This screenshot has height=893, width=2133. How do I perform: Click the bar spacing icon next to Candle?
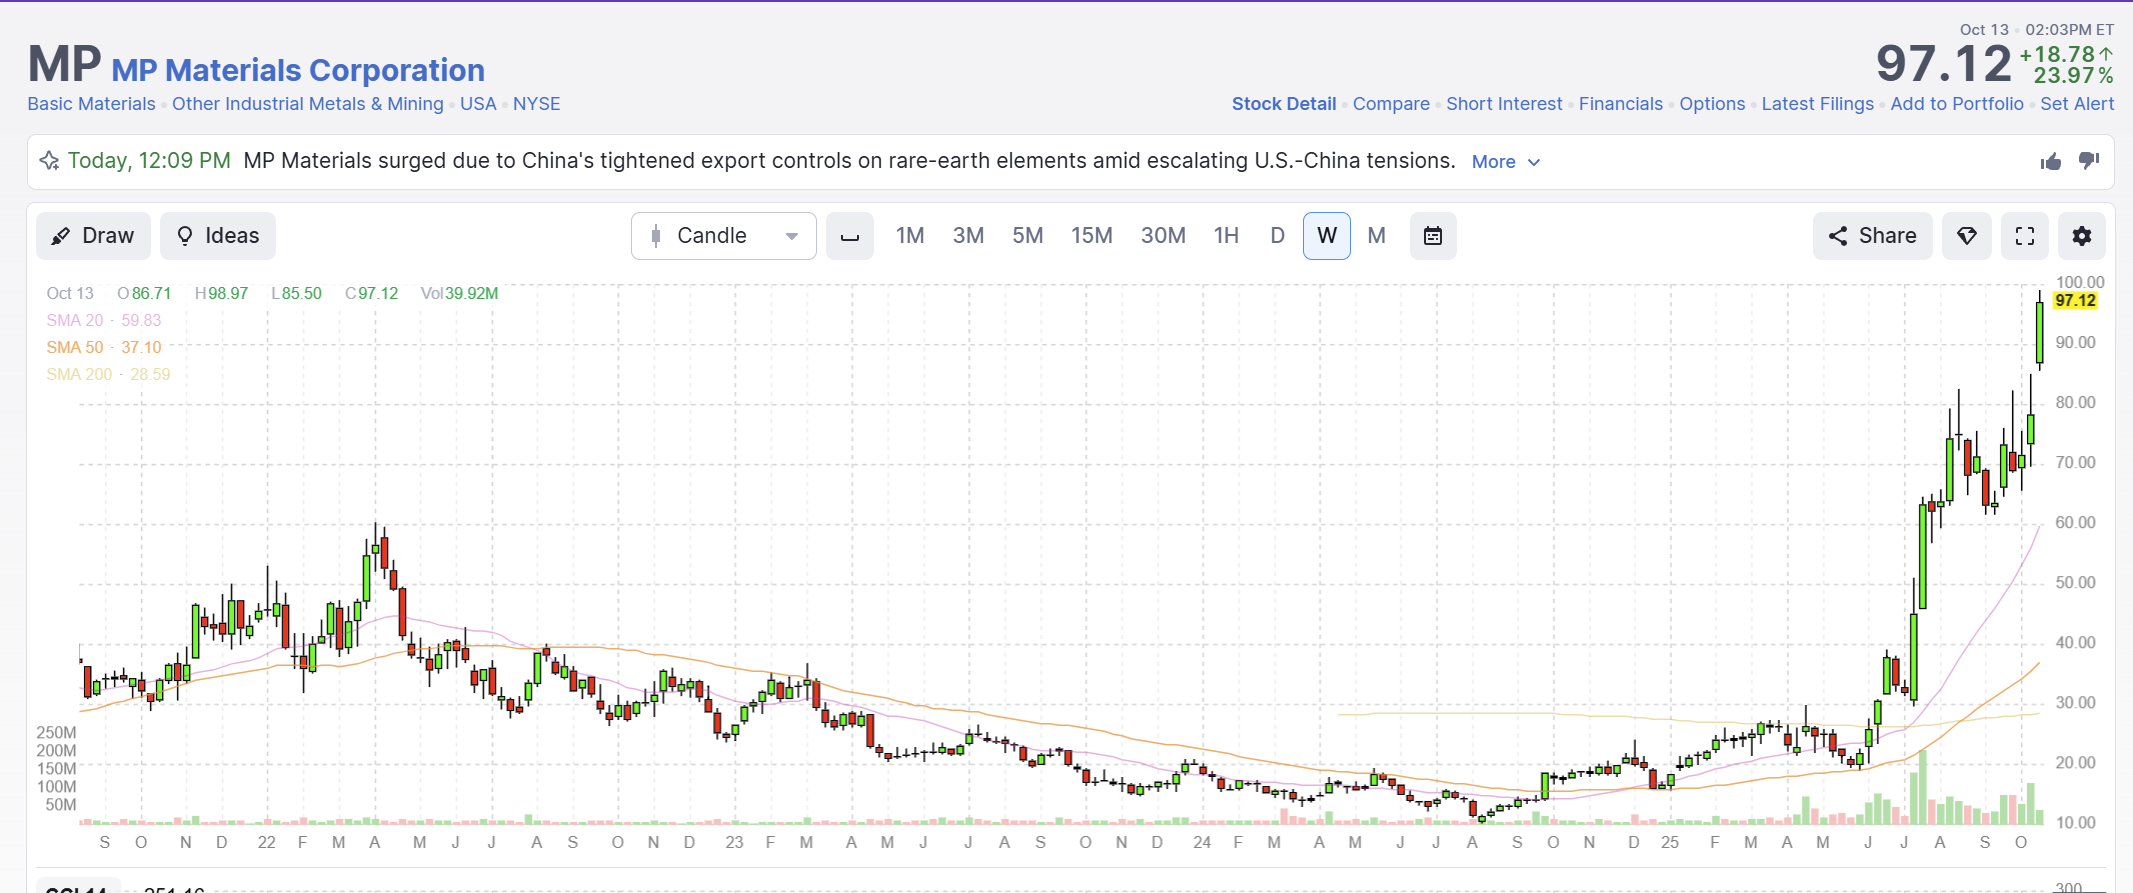point(850,236)
